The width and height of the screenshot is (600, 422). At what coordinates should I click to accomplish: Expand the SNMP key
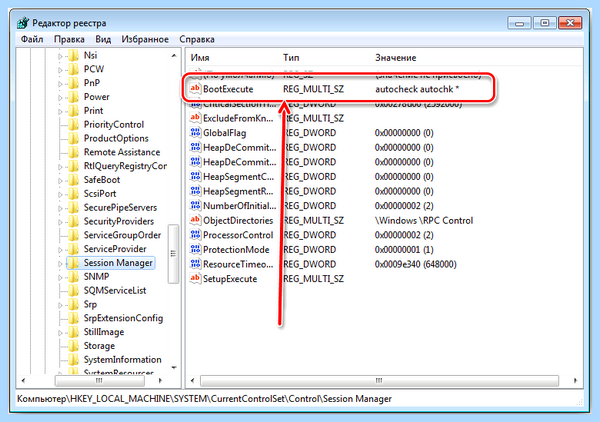tap(60, 277)
